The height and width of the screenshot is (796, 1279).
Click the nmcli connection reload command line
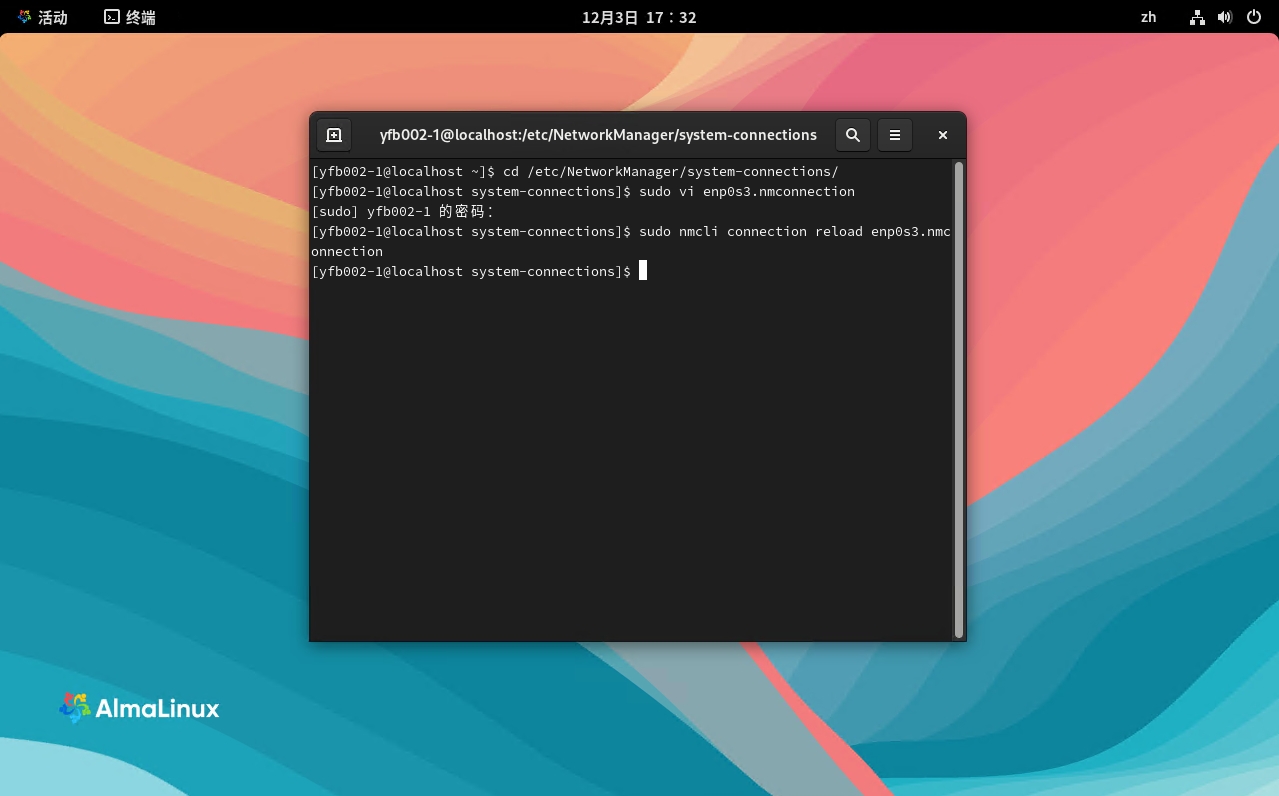(631, 231)
